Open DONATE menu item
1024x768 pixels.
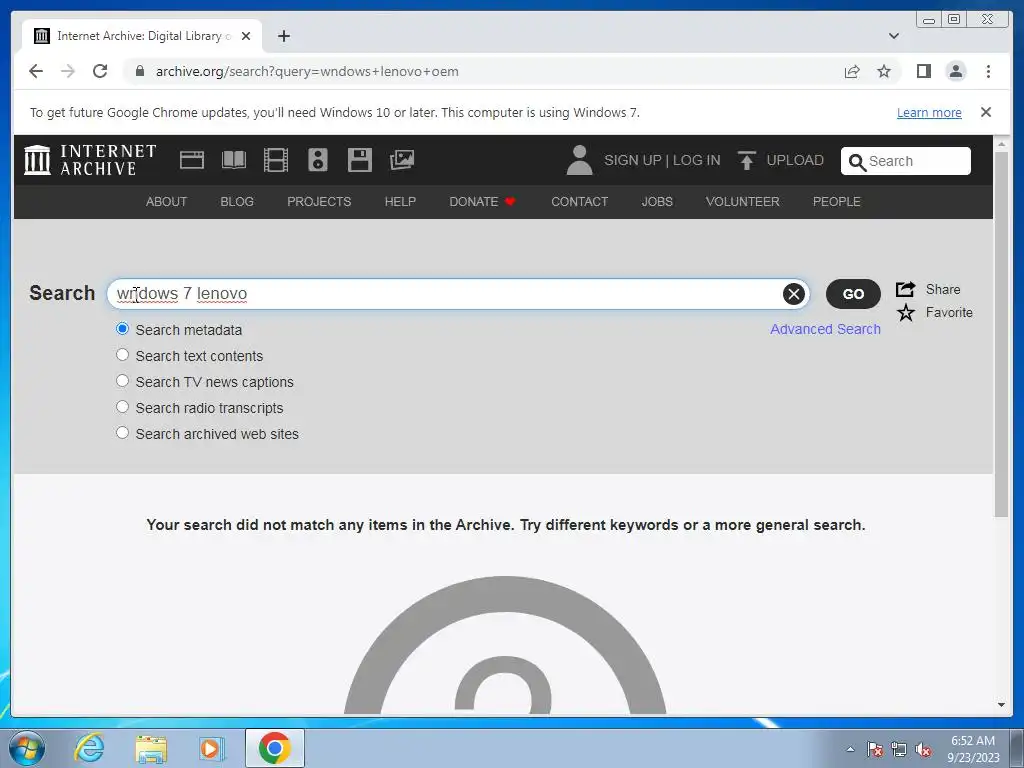482,202
